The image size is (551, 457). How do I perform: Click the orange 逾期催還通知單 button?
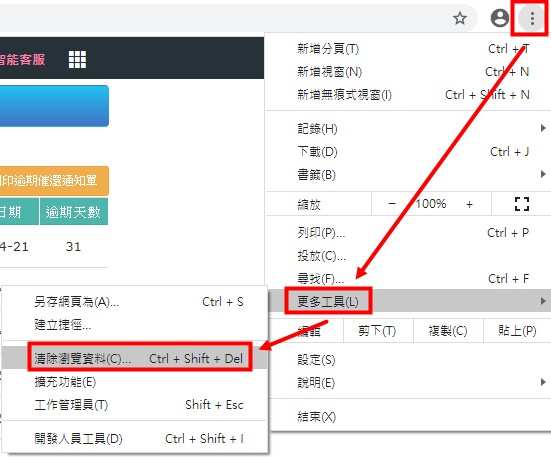click(x=54, y=181)
